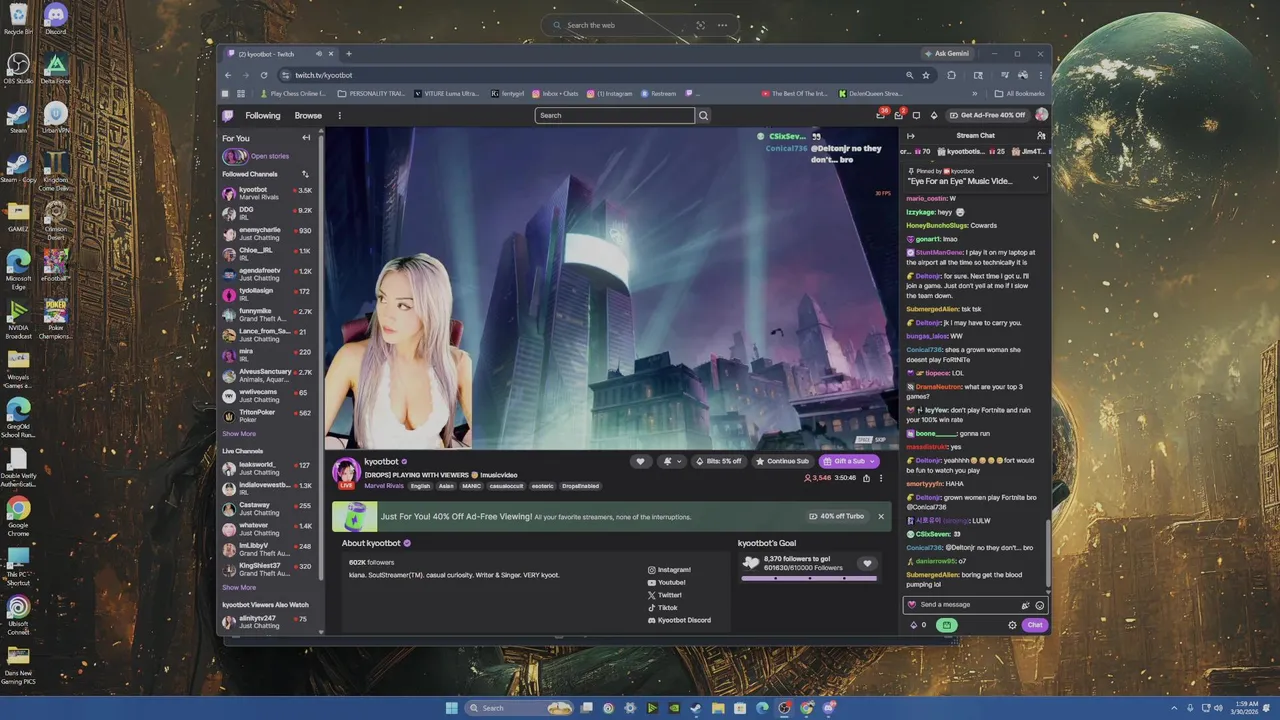Viewport: 1280px width, 720px height.
Task: Open Chrome extensions puzzle icon
Action: [951, 75]
